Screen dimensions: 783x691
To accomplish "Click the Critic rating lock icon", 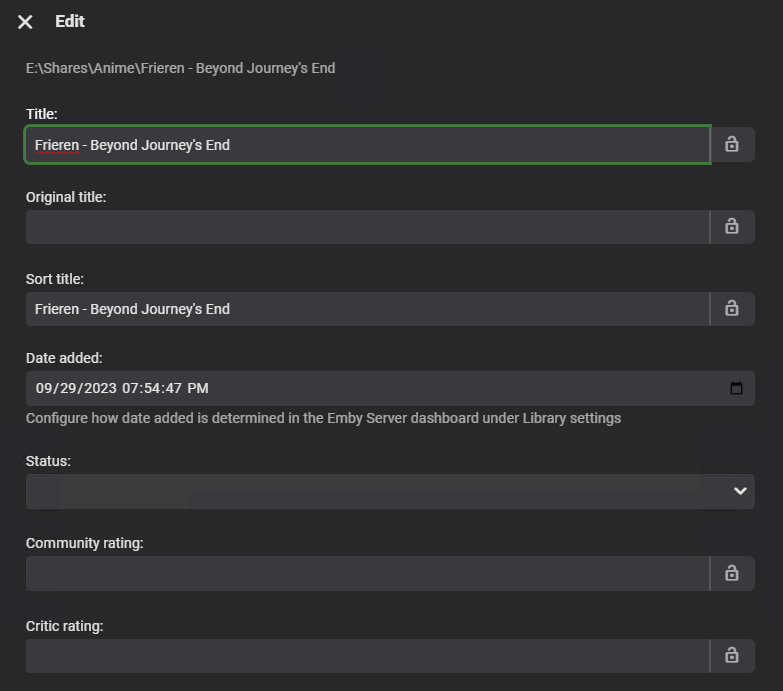I will coord(732,655).
